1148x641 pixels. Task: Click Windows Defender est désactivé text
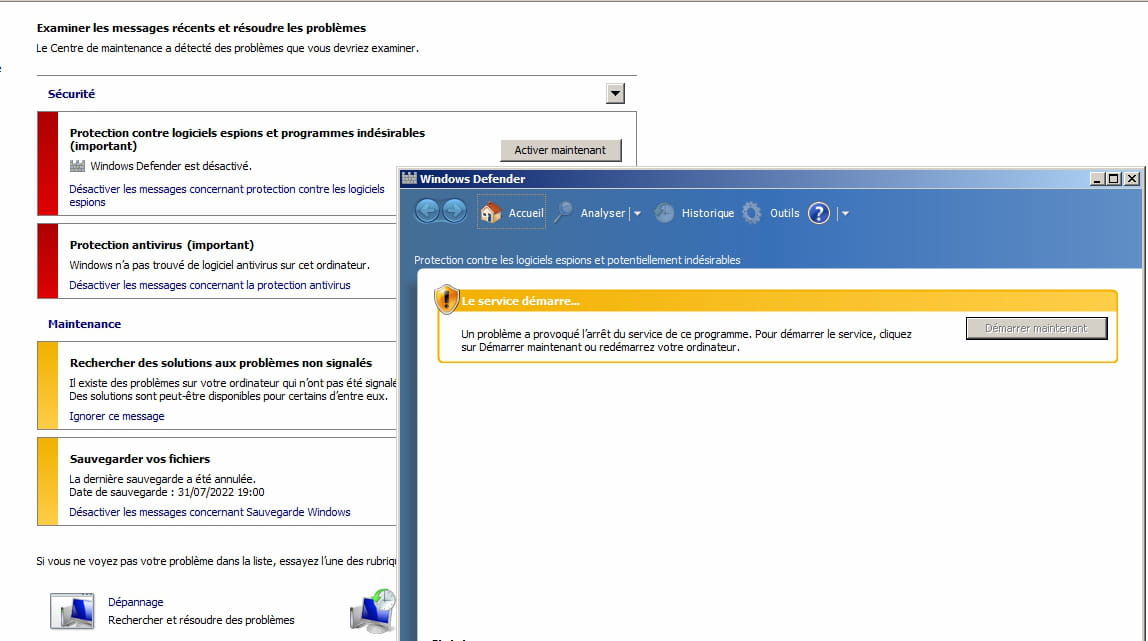click(171, 166)
